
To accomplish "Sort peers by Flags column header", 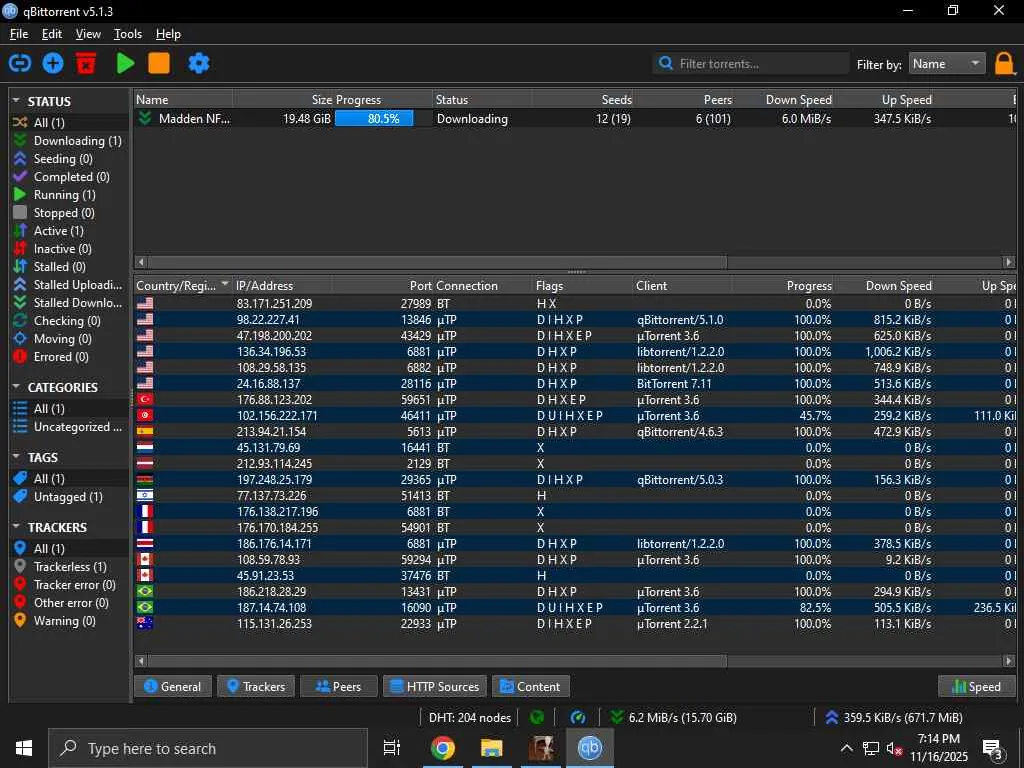I will point(583,285).
